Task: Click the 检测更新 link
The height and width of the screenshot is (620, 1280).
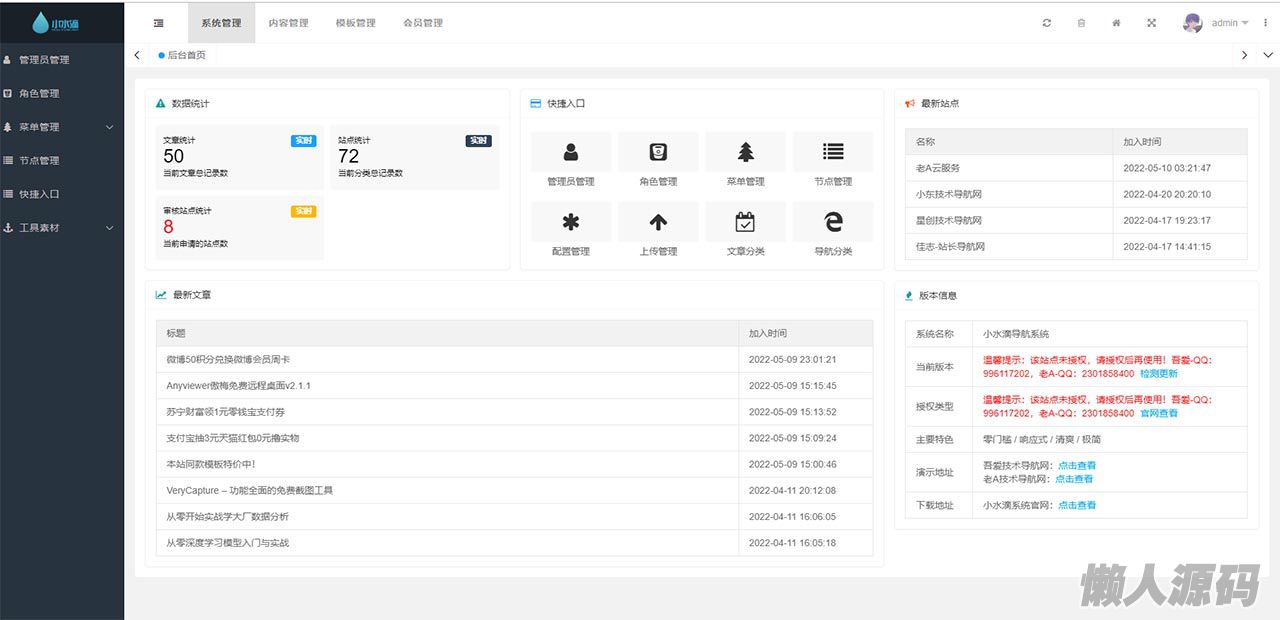Action: click(x=1159, y=374)
